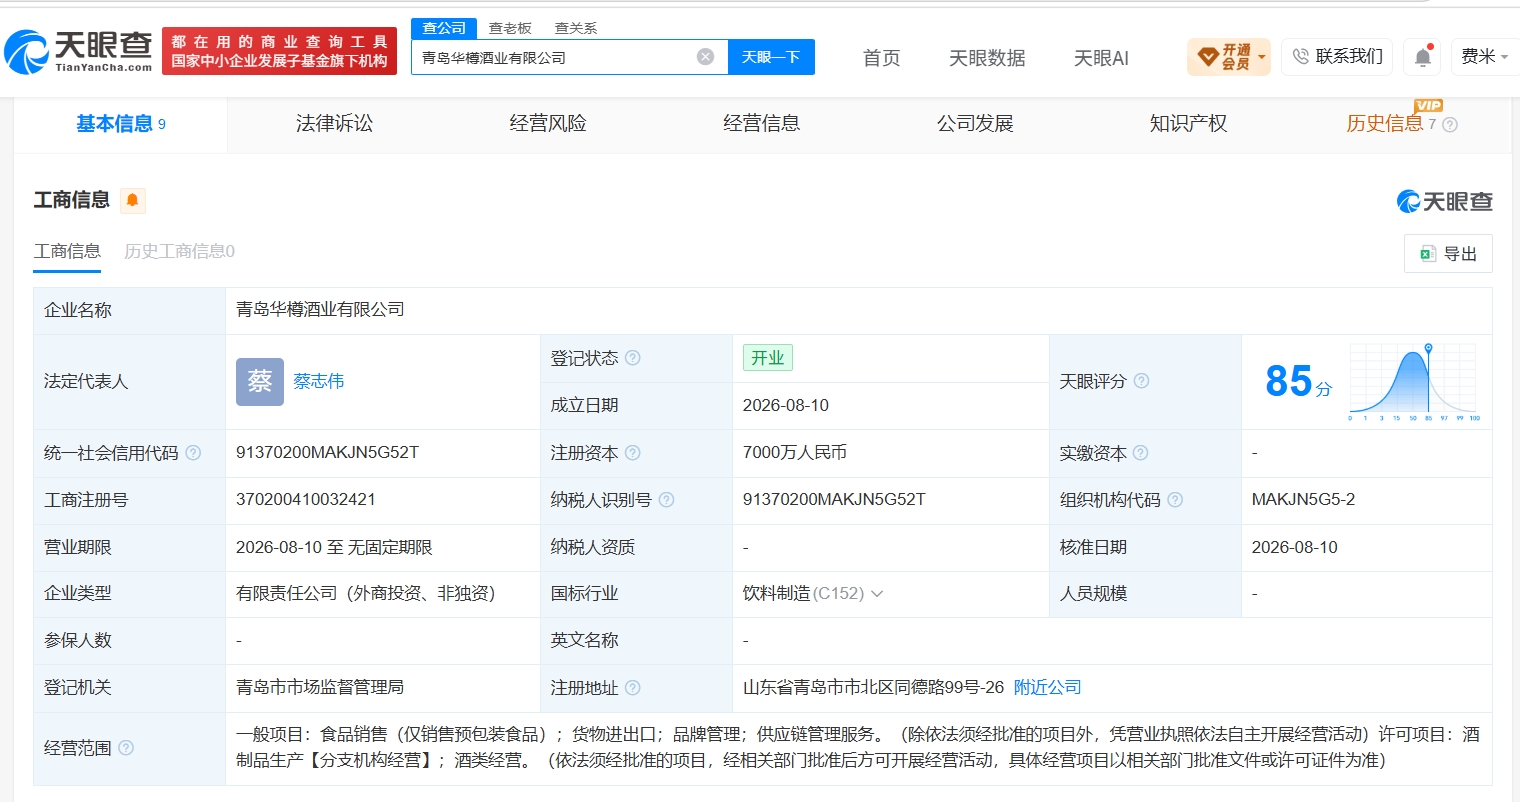Click help icon beside 天眼评分
Viewport: 1520px width, 802px height.
tap(1141, 381)
